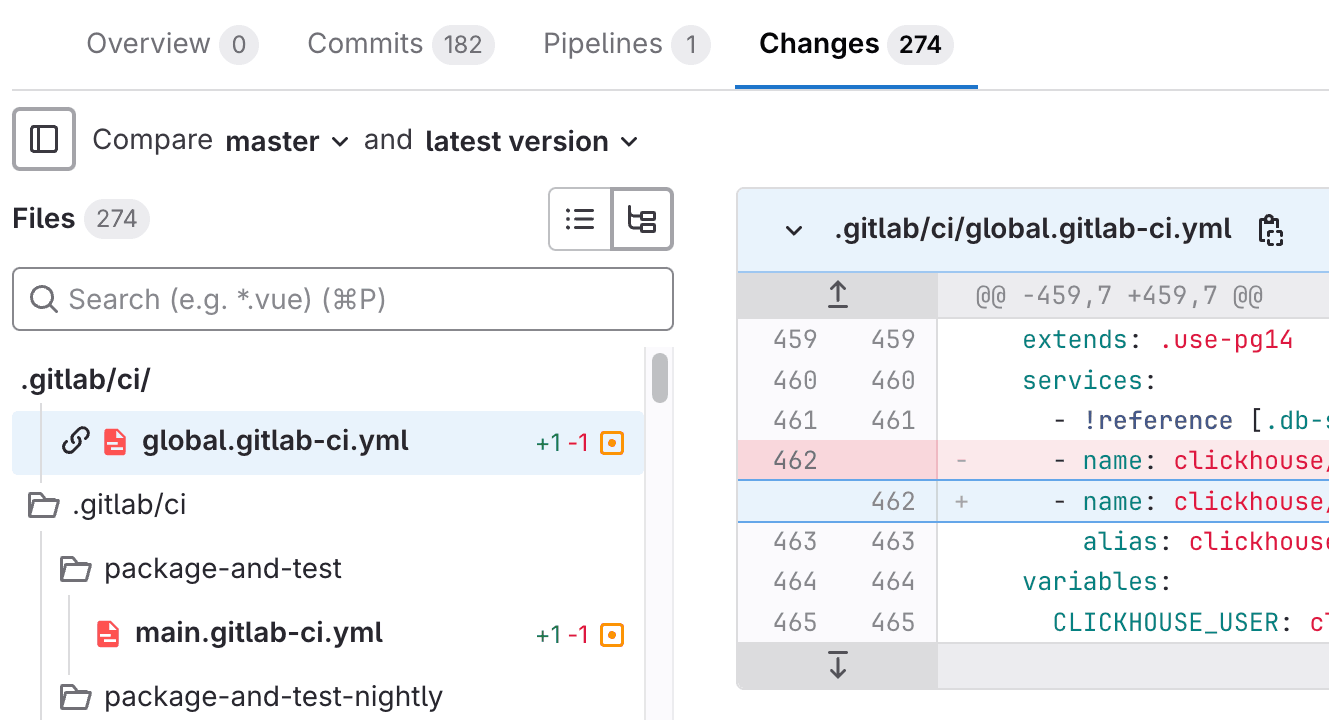Expand diff lines downward arrow
The image size is (1329, 720).
coord(838,665)
